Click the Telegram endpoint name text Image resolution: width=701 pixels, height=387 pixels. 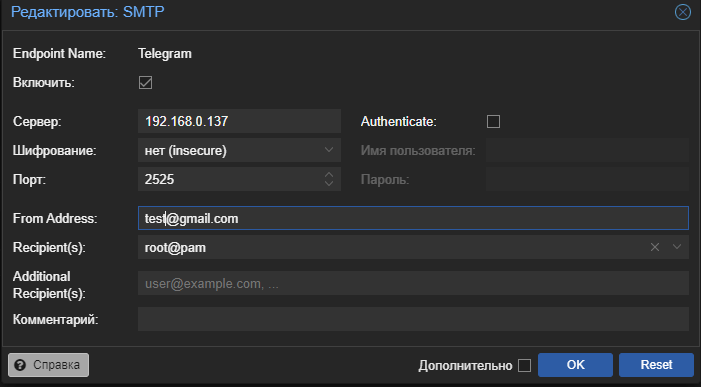click(165, 54)
